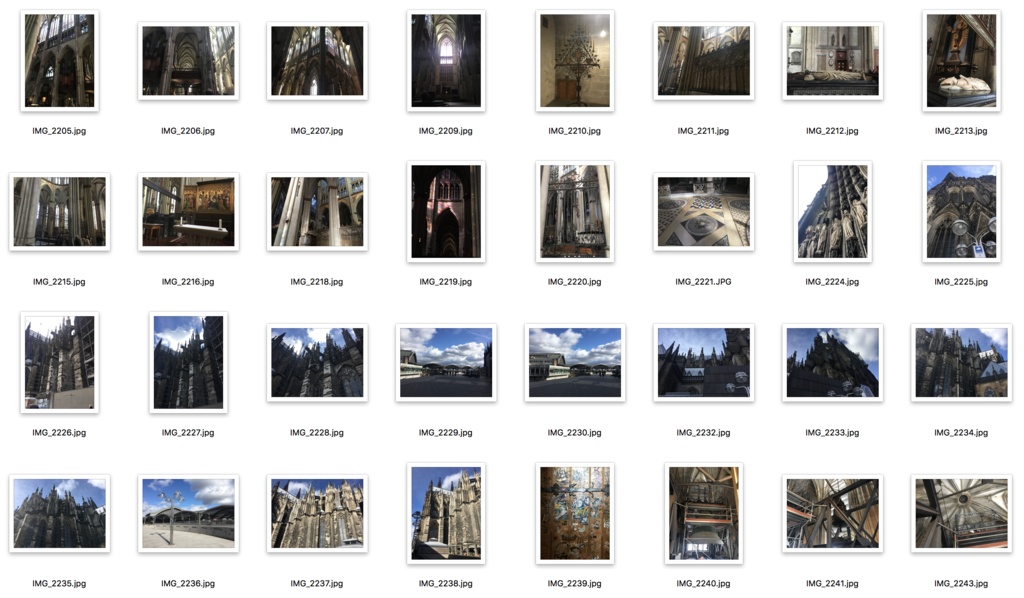The image size is (1024, 598).
Task: Select the IMG_2205.jpg thumbnail
Action: click(59, 61)
